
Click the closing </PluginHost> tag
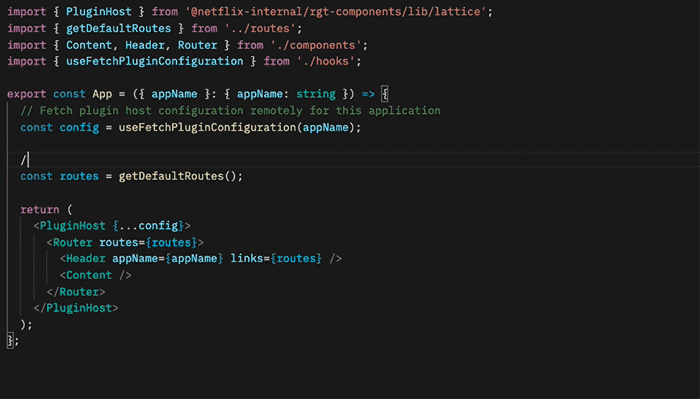point(76,308)
